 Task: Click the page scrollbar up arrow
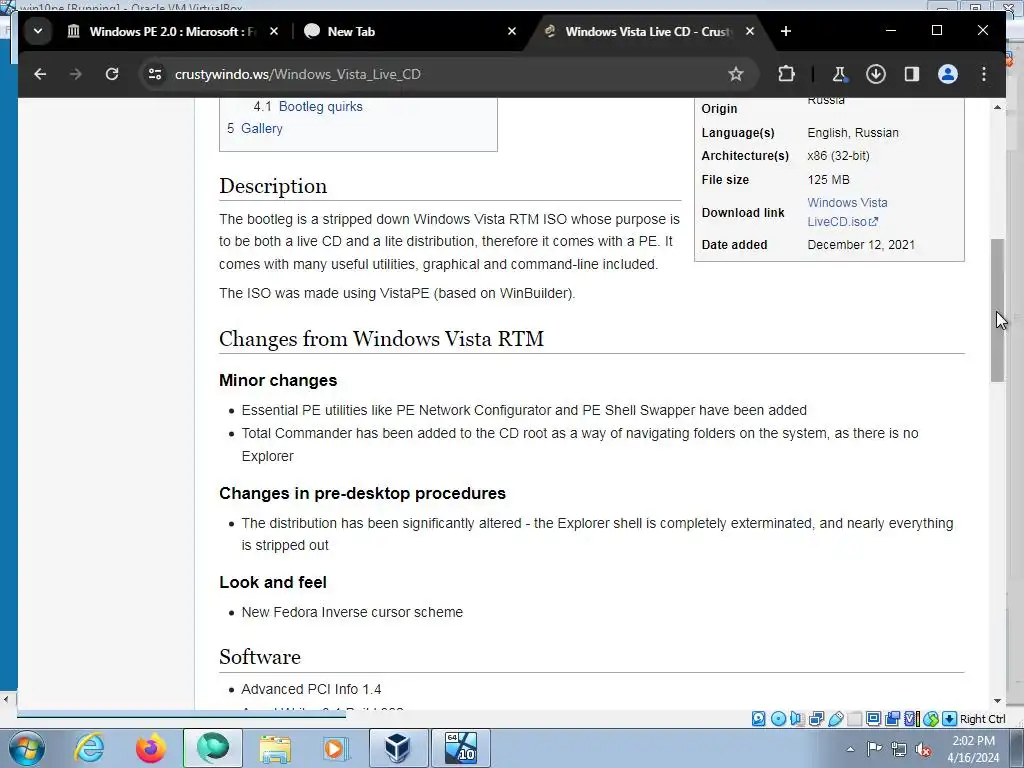click(x=997, y=107)
